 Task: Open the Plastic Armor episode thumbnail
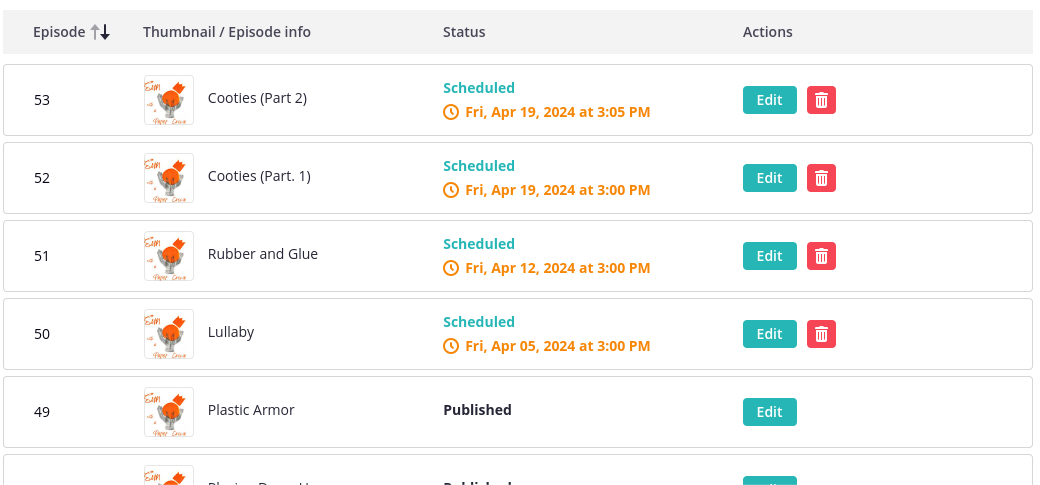tap(169, 412)
